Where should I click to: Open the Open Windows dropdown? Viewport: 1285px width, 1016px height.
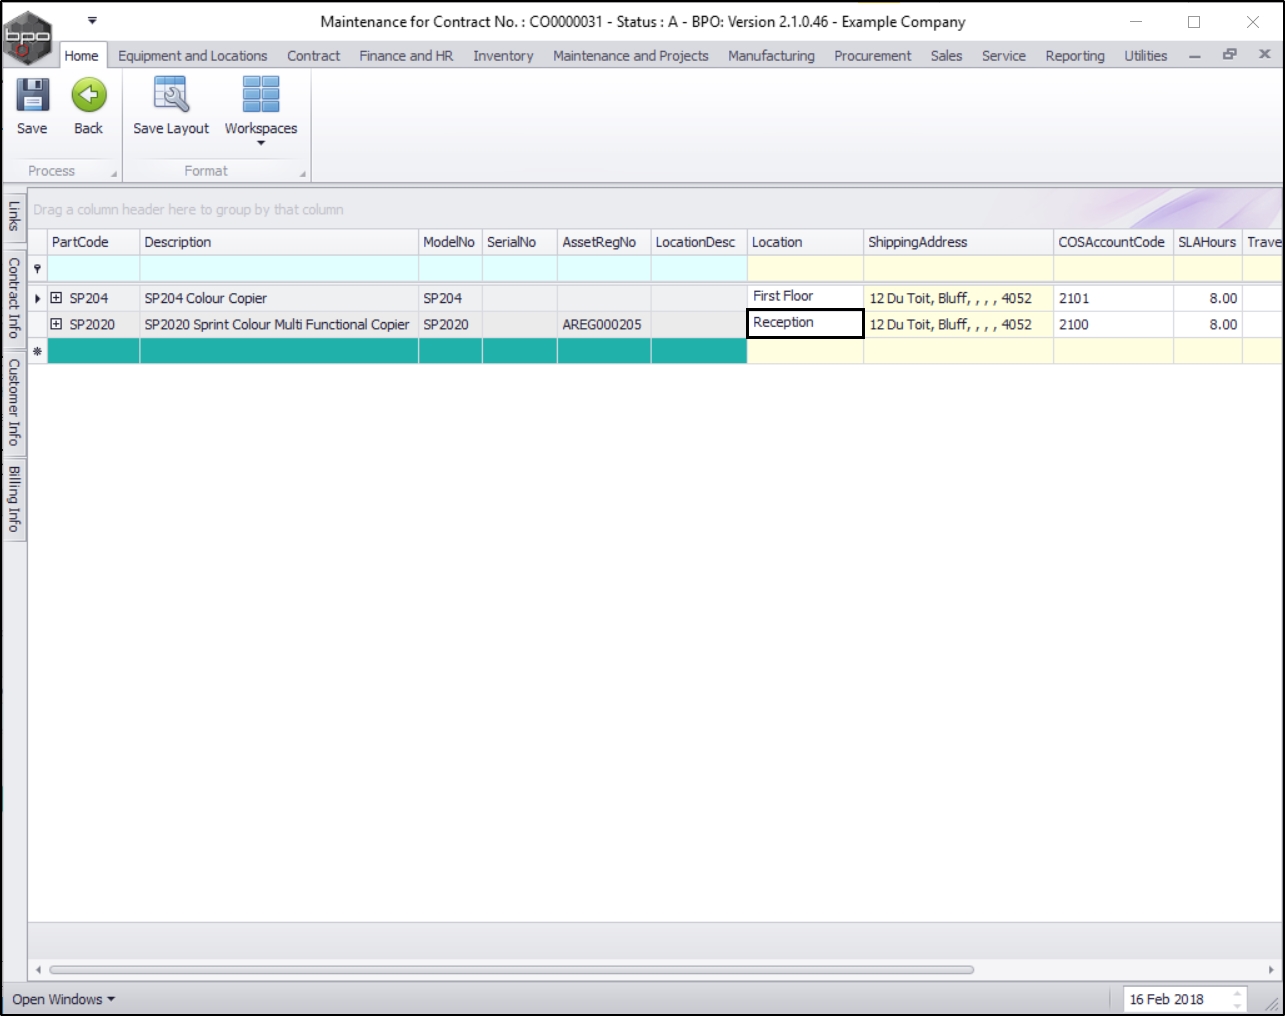(63, 999)
